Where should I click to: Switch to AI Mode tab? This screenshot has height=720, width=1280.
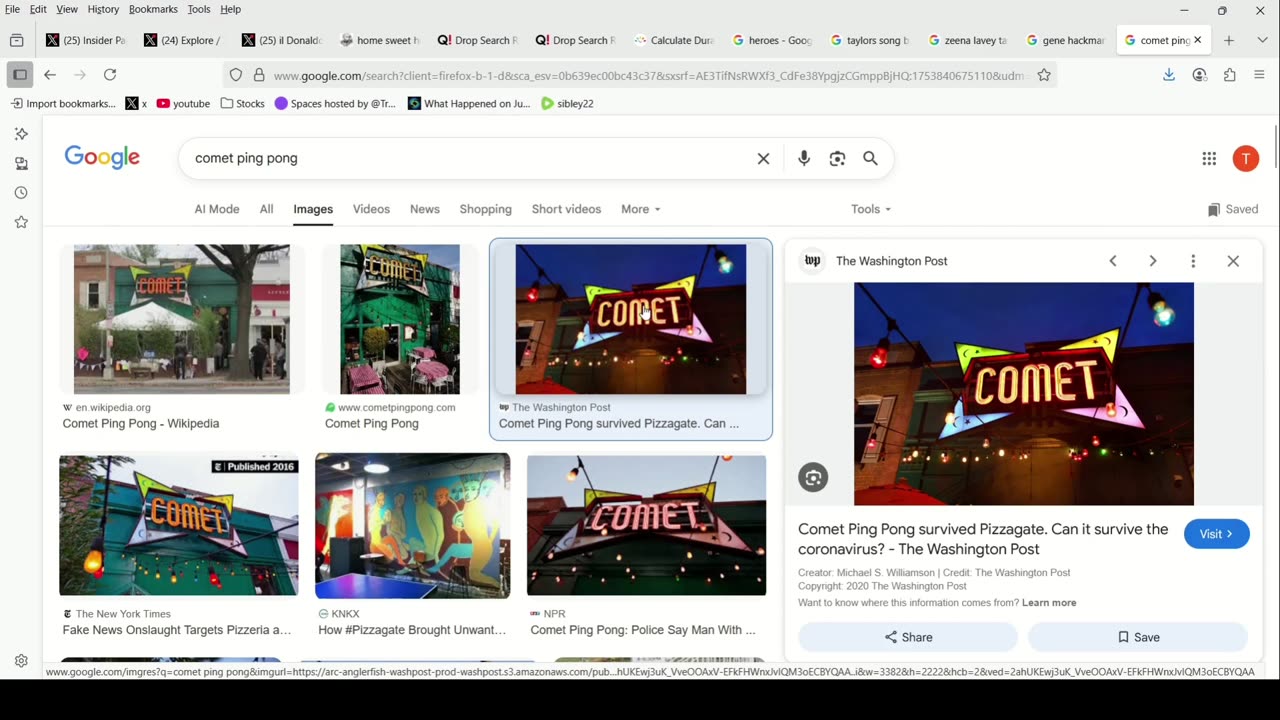point(217,209)
